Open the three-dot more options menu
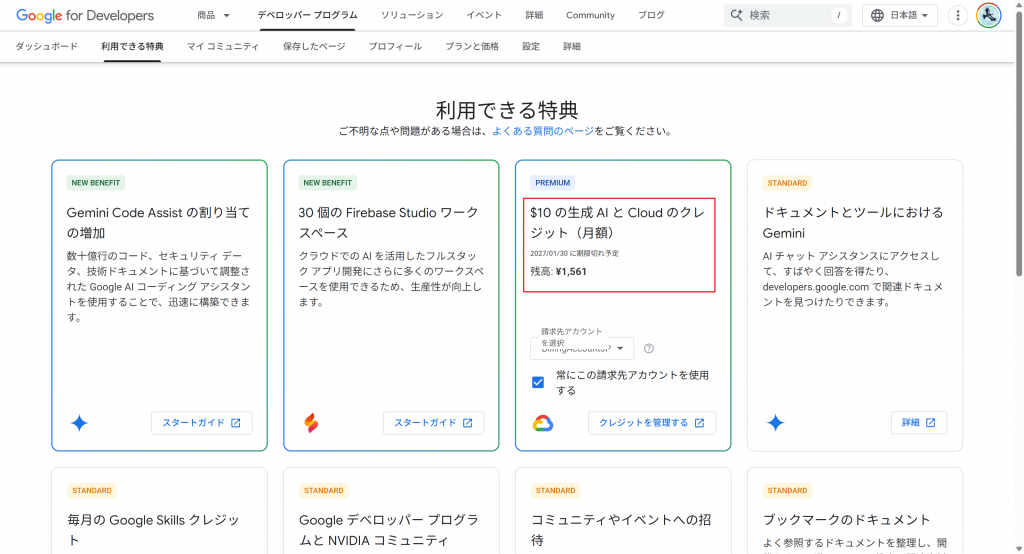This screenshot has width=1024, height=554. point(958,15)
